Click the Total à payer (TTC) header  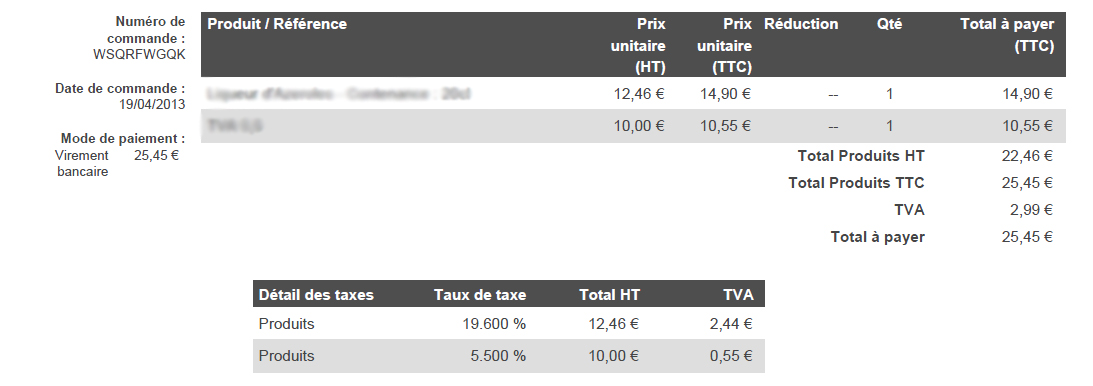pyautogui.click(x=1007, y=35)
